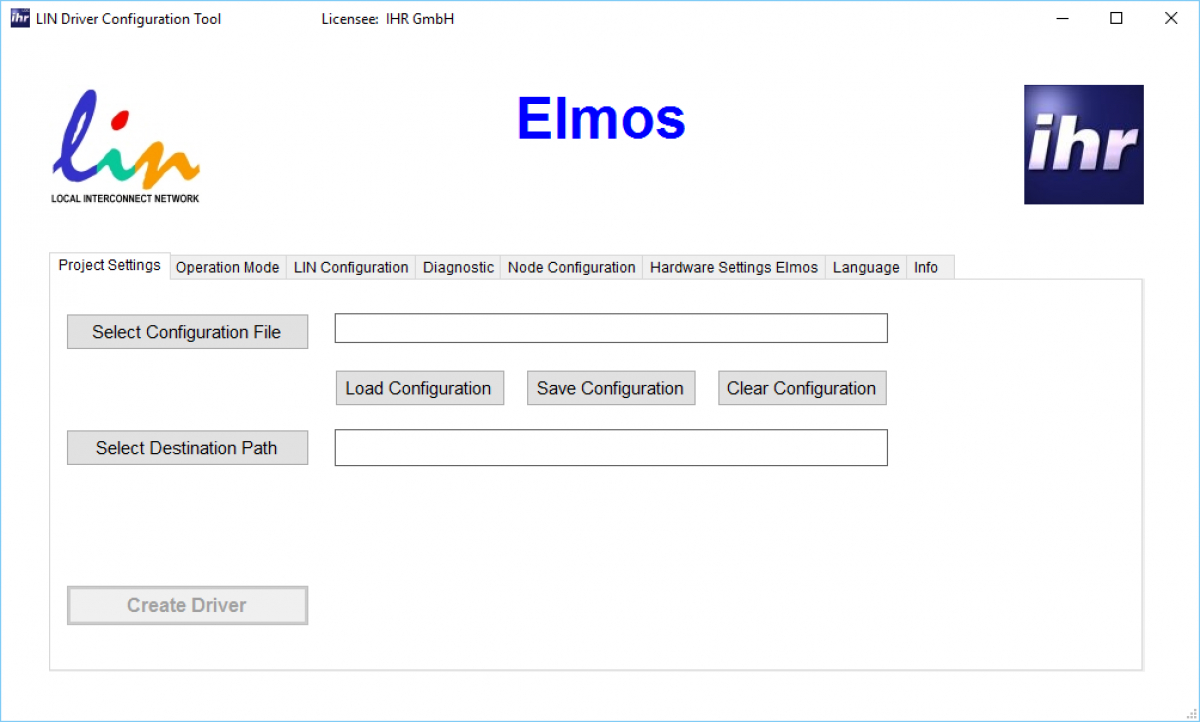
Task: Click Save Configuration
Action: [x=611, y=388]
